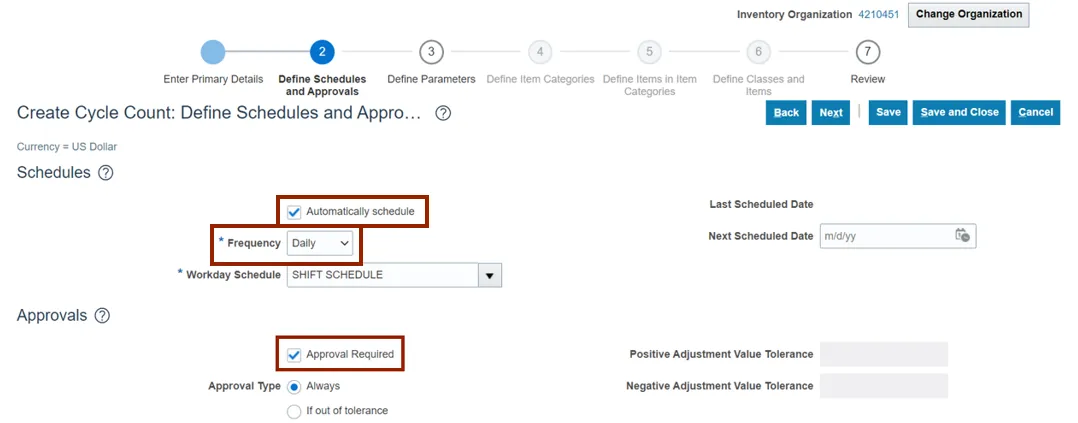Jump to Define Parameters step label
1078x423 pixels.
pyautogui.click(x=431, y=79)
